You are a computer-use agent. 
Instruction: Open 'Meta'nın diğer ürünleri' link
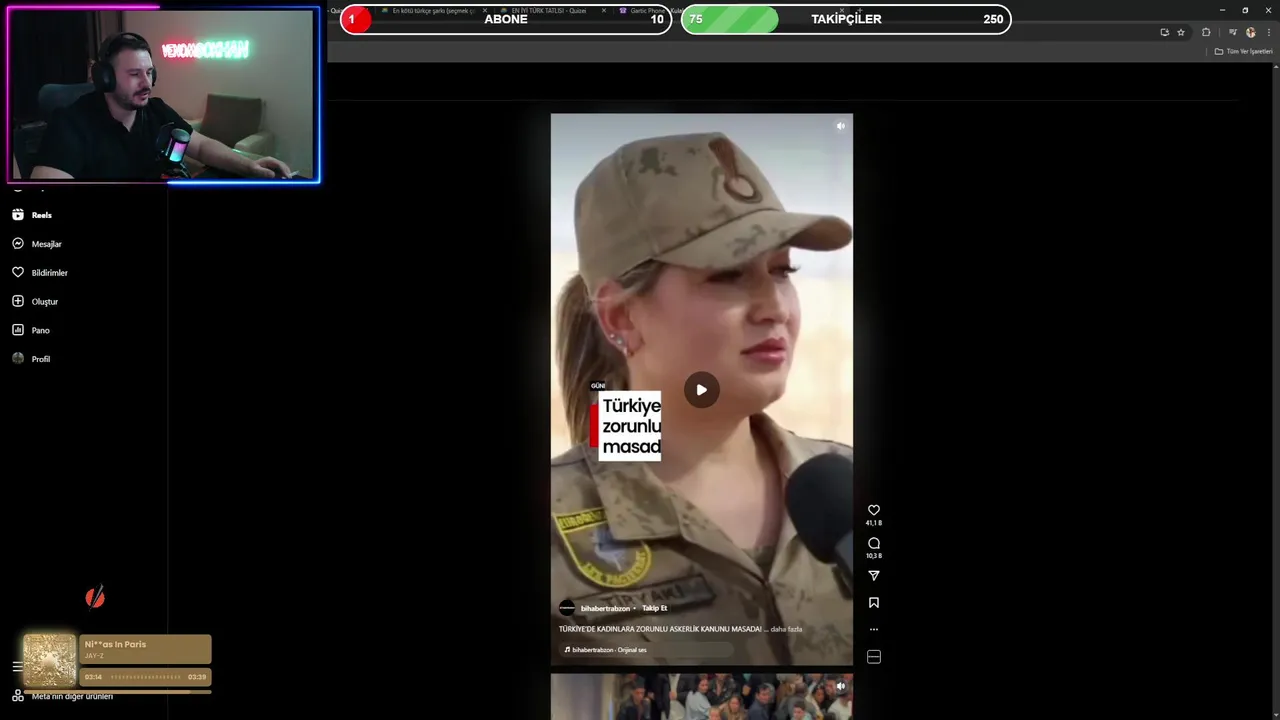(72, 696)
